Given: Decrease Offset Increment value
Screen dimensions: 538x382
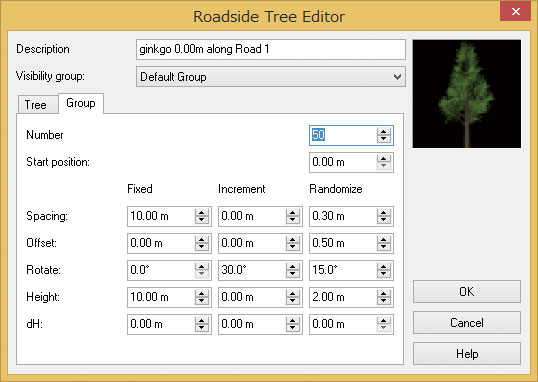Looking at the screenshot, I should (x=293, y=247).
